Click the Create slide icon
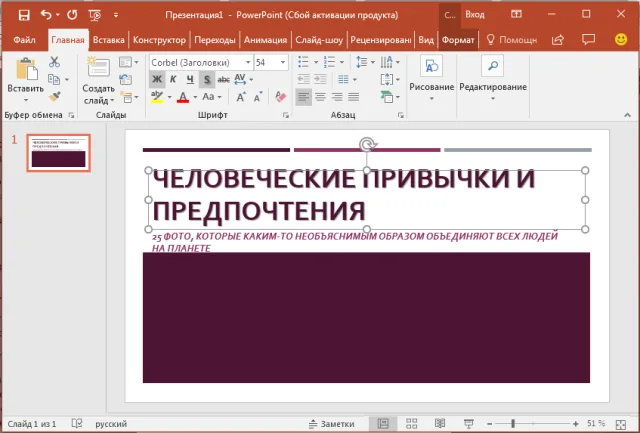 click(98, 67)
